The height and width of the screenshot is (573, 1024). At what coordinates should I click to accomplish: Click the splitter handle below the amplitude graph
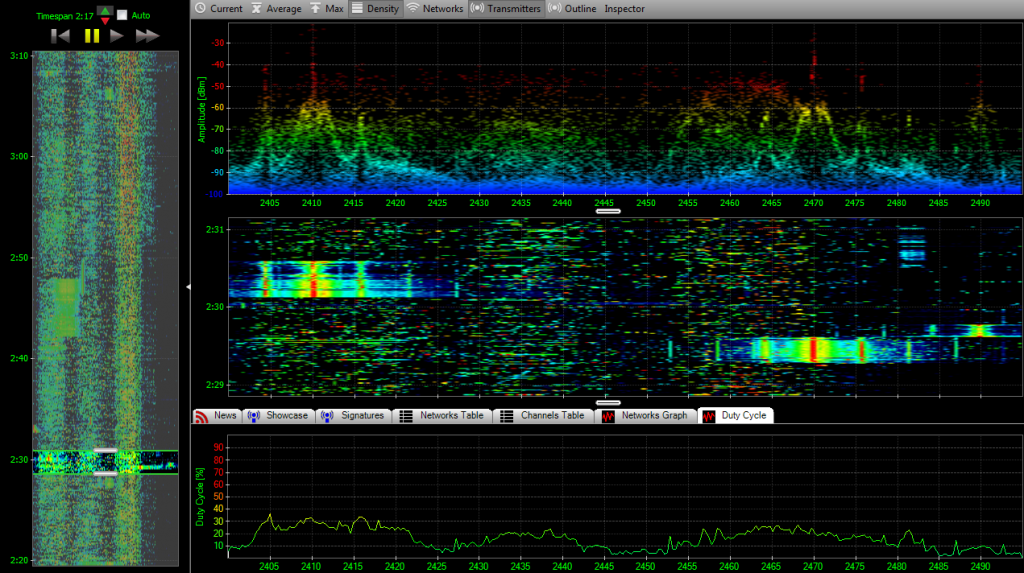pos(607,211)
